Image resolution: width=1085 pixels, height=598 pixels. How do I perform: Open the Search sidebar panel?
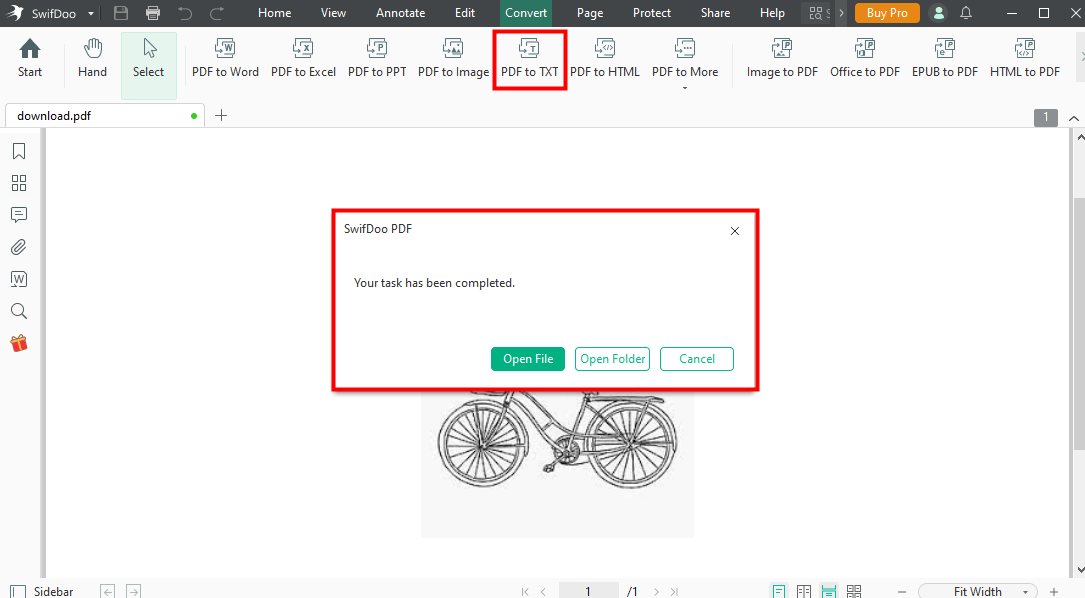(x=19, y=311)
